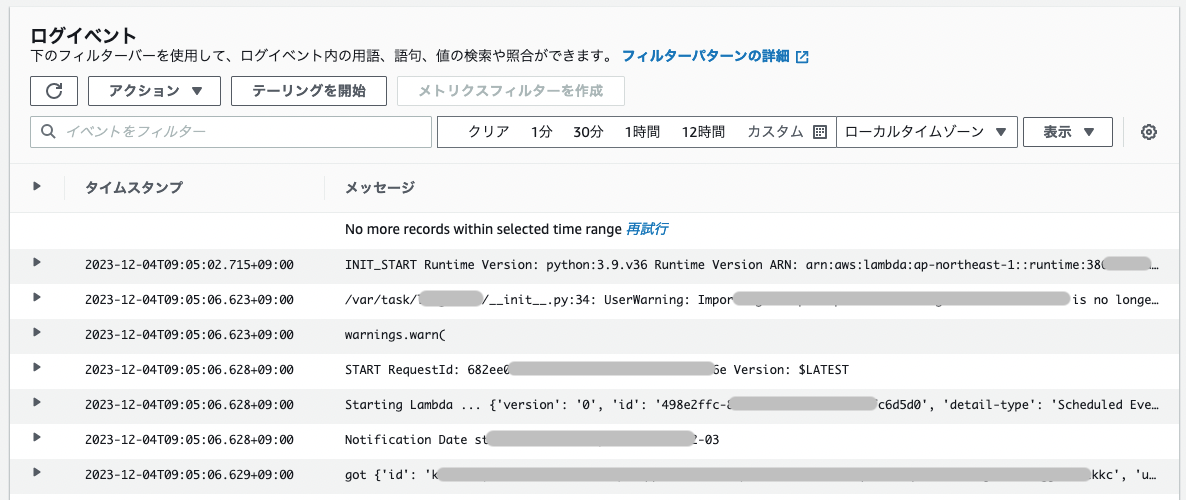Open the アクション dropdown menu
1186x500 pixels.
(155, 91)
